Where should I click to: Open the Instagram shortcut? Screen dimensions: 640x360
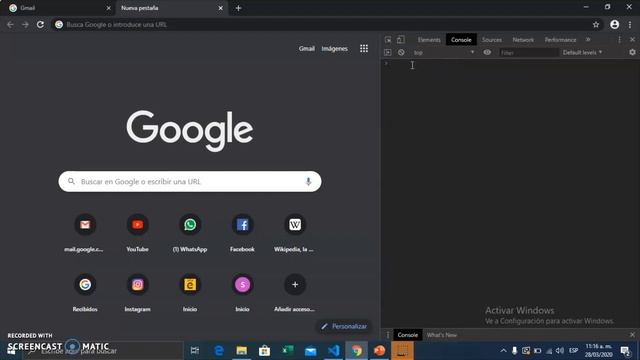[138, 293]
